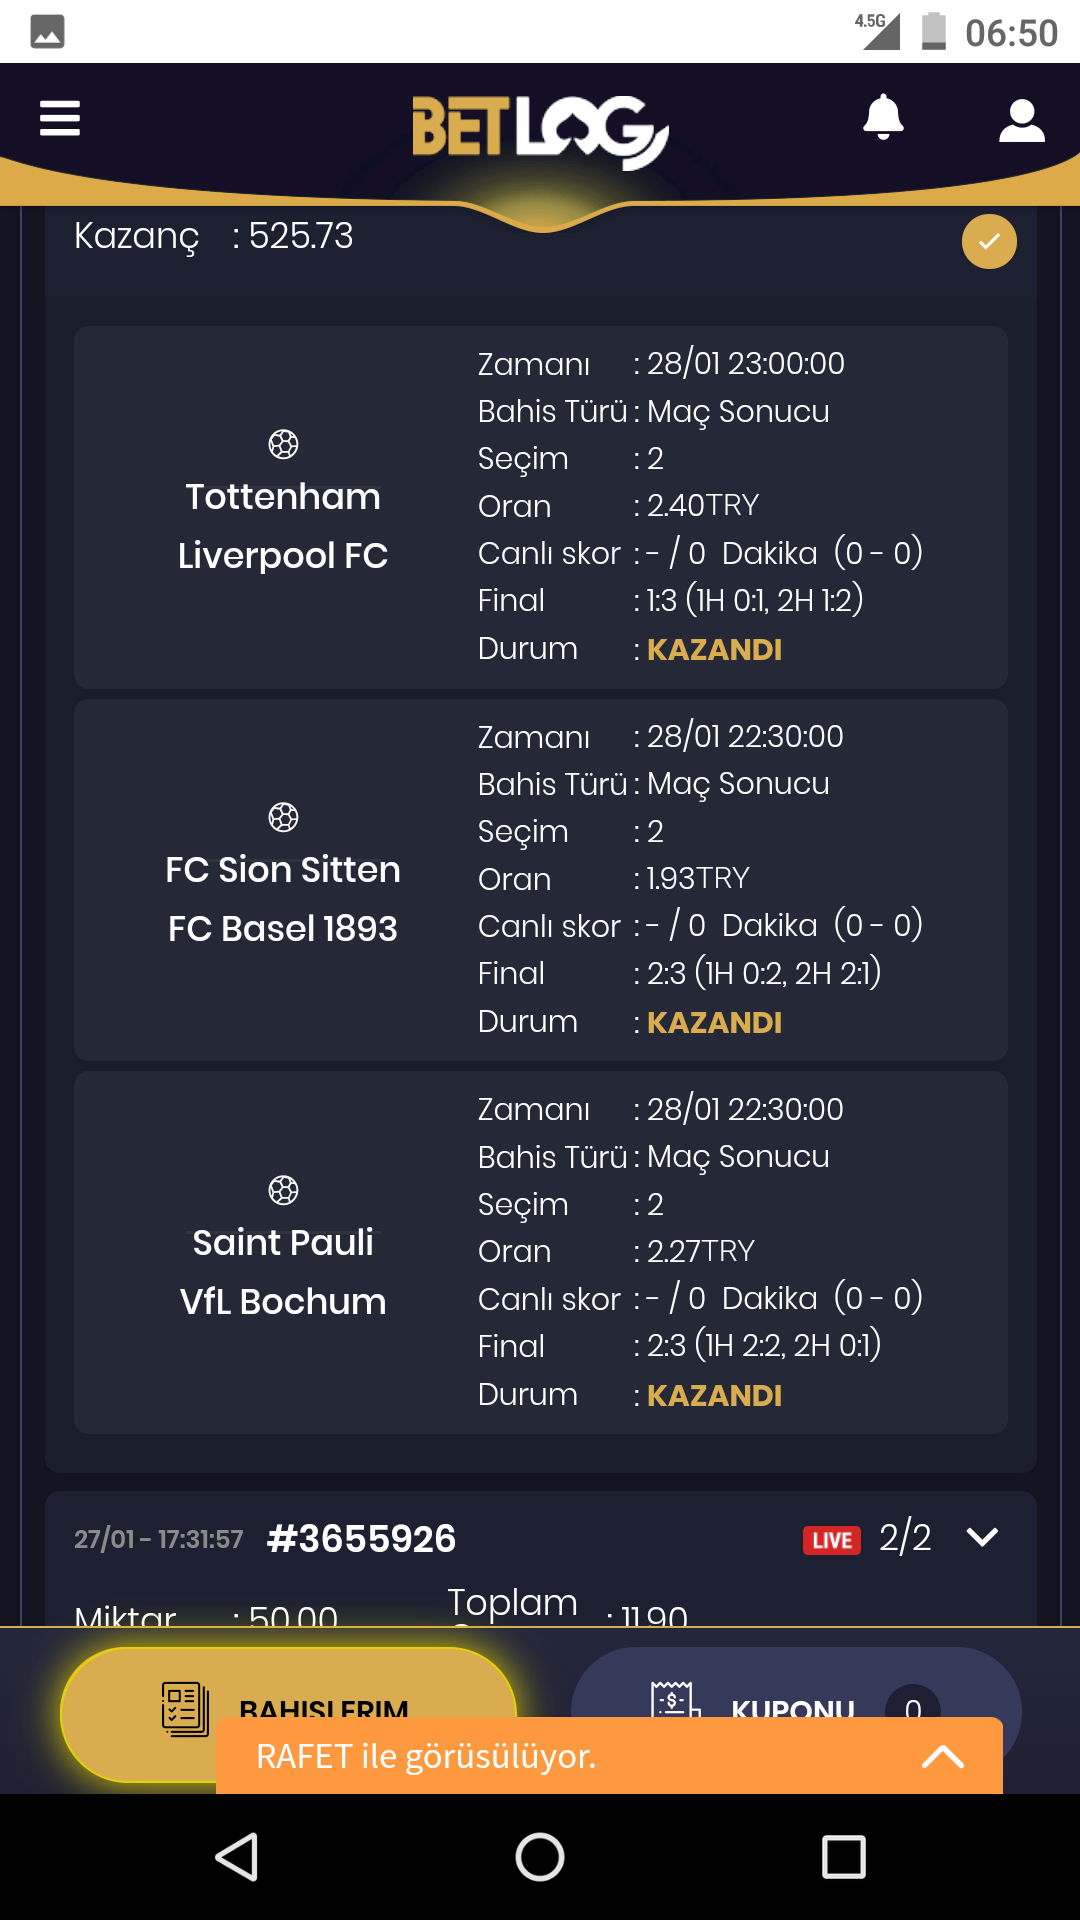
Task: Open notifications bell
Action: click(x=883, y=117)
